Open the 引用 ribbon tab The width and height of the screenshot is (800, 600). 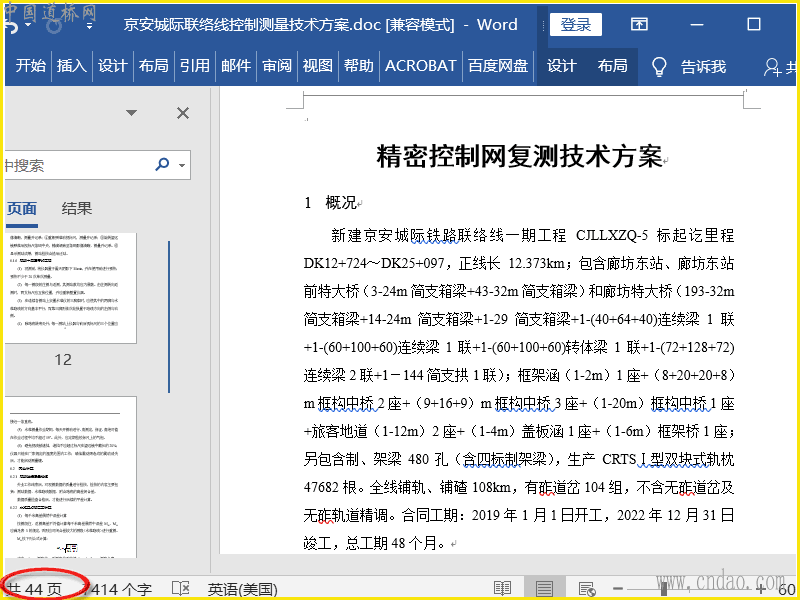pyautogui.click(x=194, y=66)
